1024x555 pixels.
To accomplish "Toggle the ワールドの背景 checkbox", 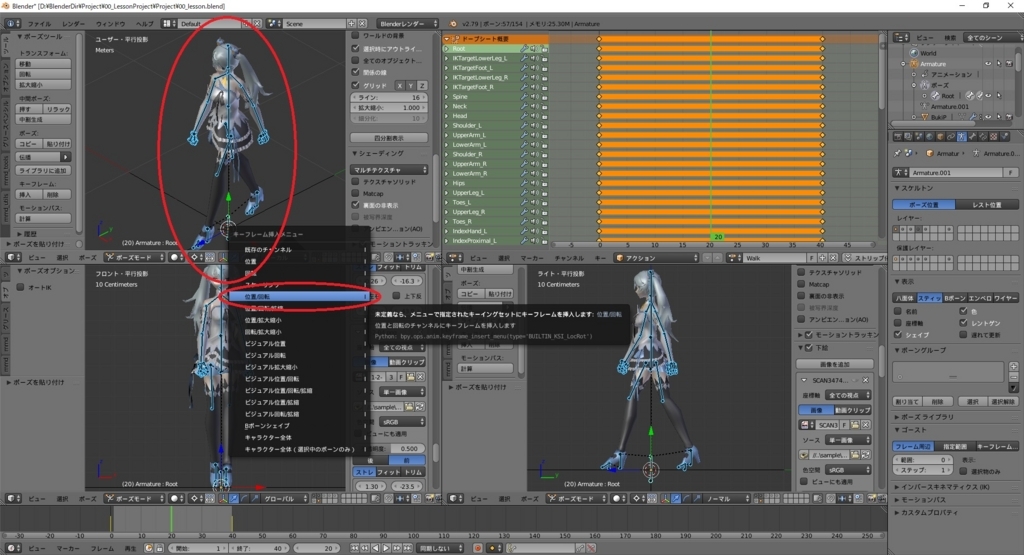I will point(356,36).
